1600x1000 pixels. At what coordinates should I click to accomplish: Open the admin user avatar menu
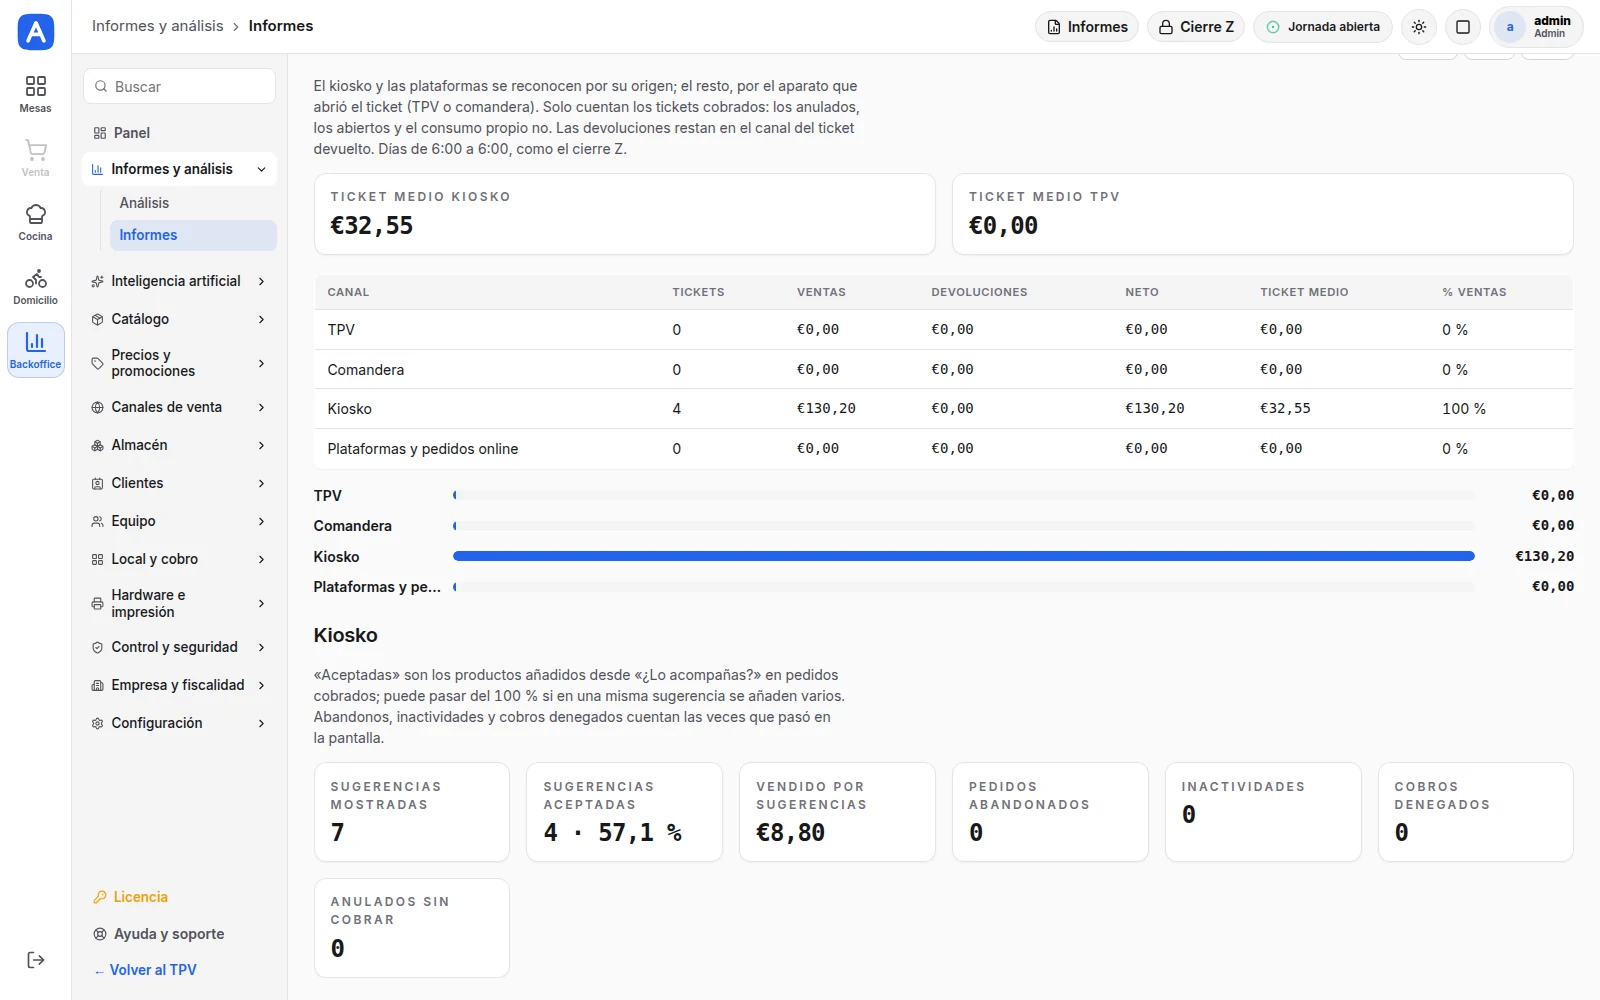(1536, 27)
